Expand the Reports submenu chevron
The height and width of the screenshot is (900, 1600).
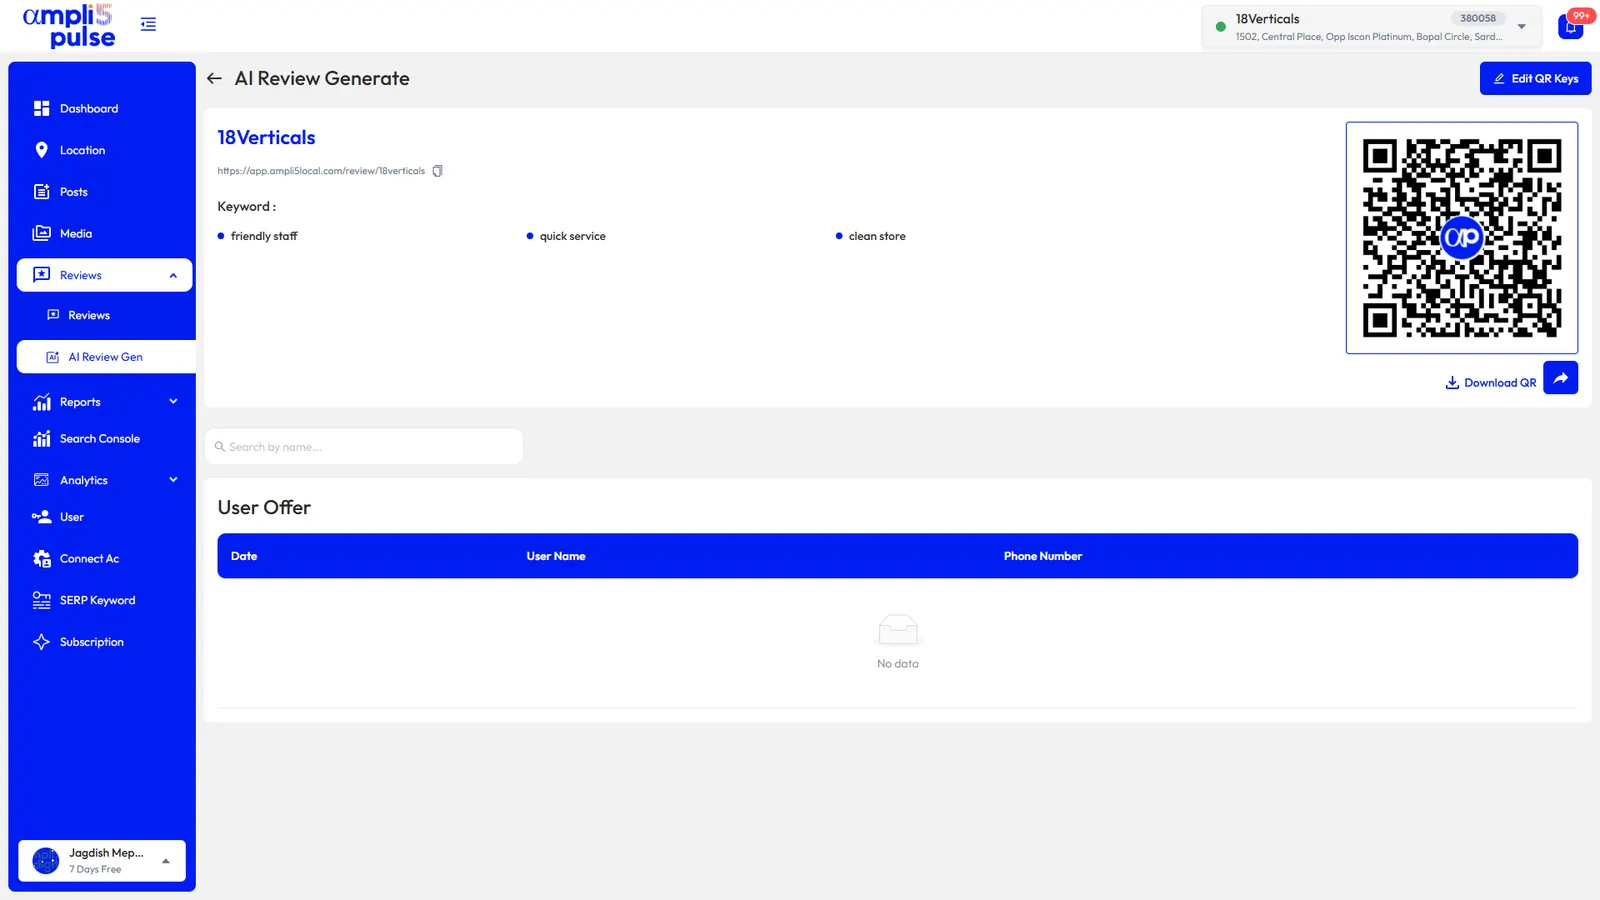pyautogui.click(x=173, y=402)
